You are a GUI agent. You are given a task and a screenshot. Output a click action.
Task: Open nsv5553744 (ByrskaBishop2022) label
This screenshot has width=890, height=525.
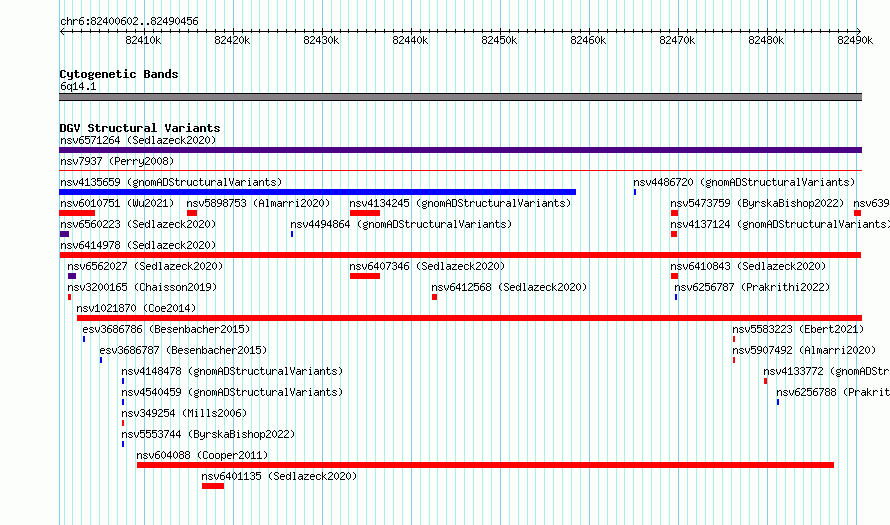[x=208, y=434]
